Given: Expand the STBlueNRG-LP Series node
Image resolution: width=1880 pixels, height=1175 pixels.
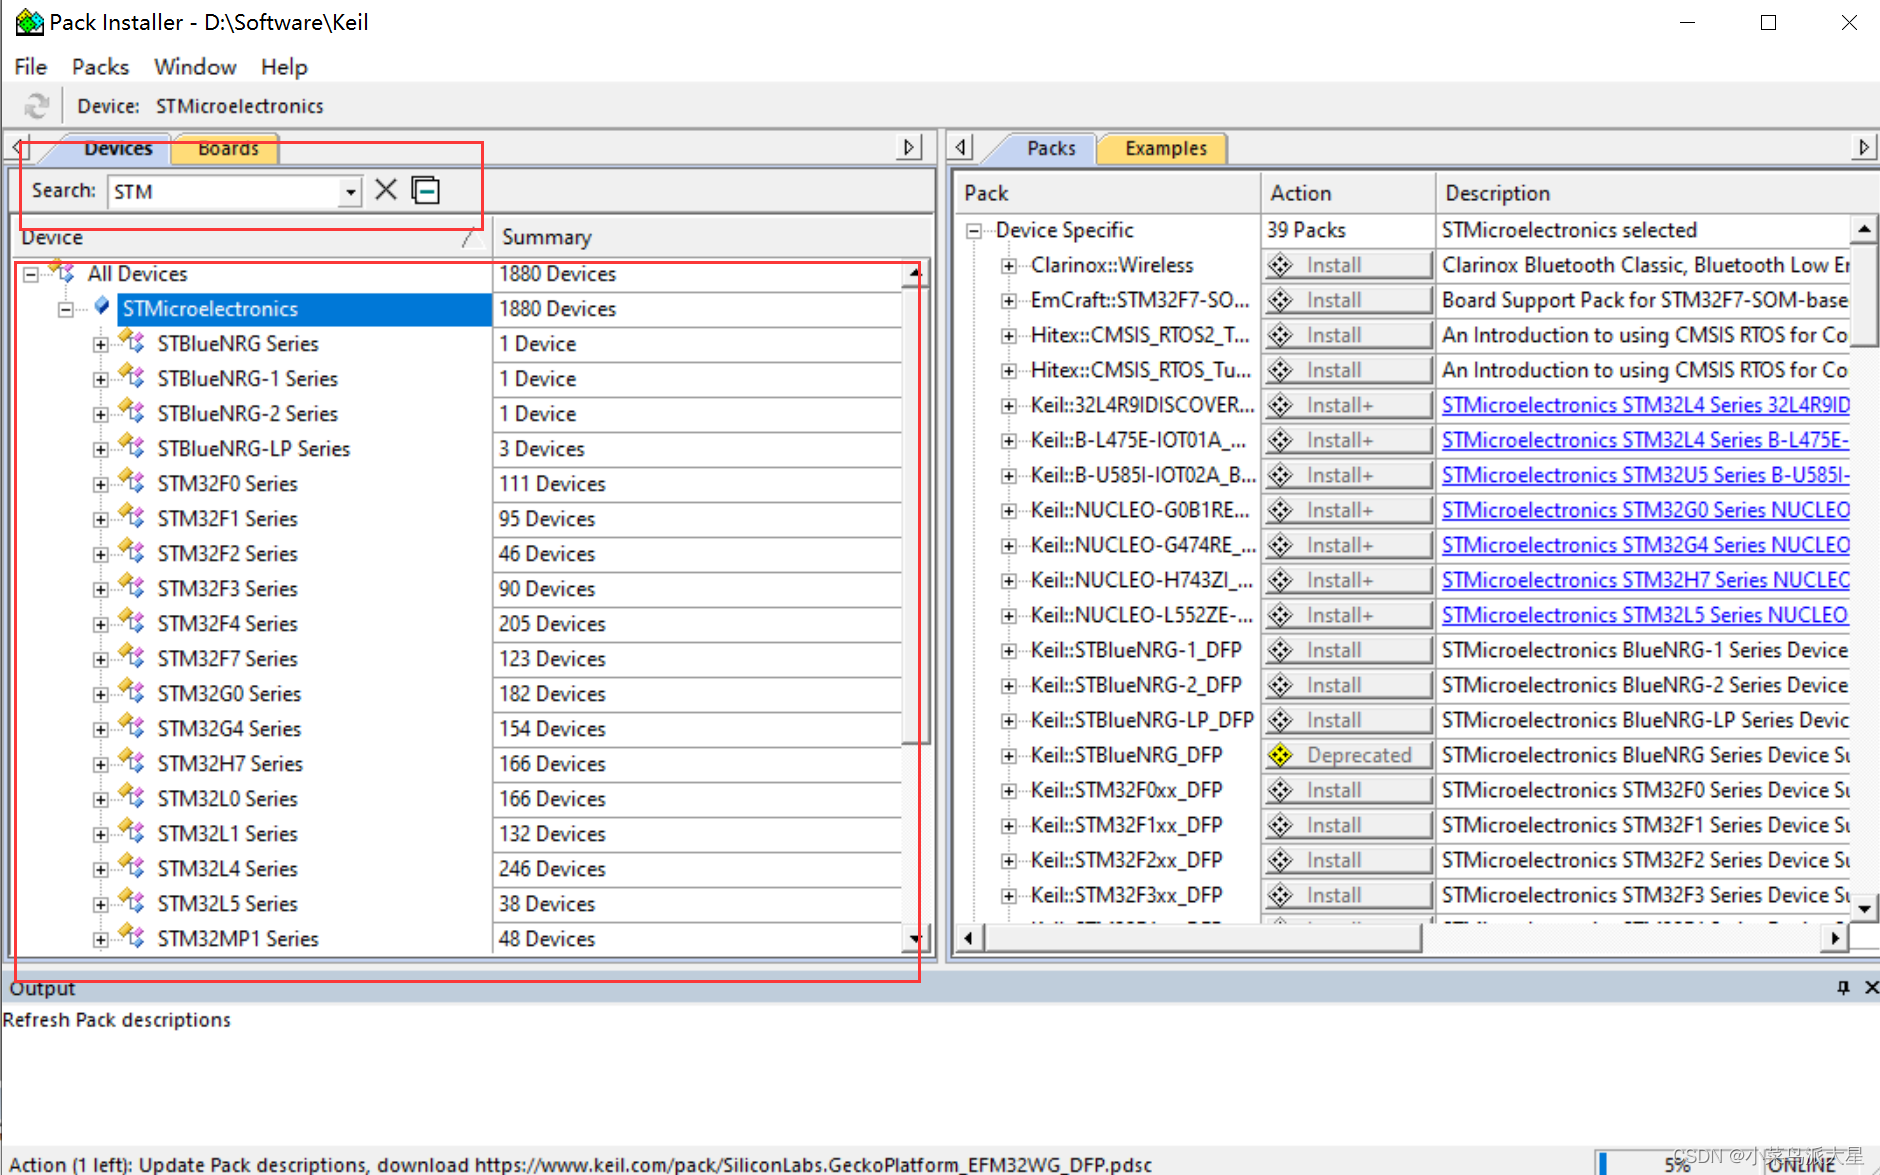Looking at the screenshot, I should point(100,450).
